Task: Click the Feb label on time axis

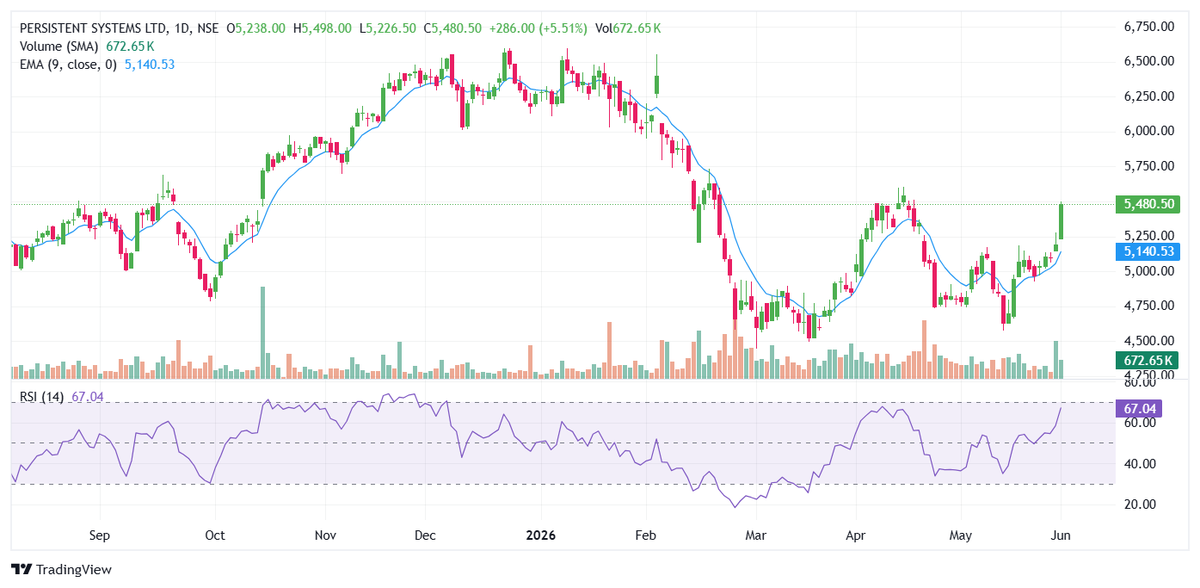Action: (646, 535)
